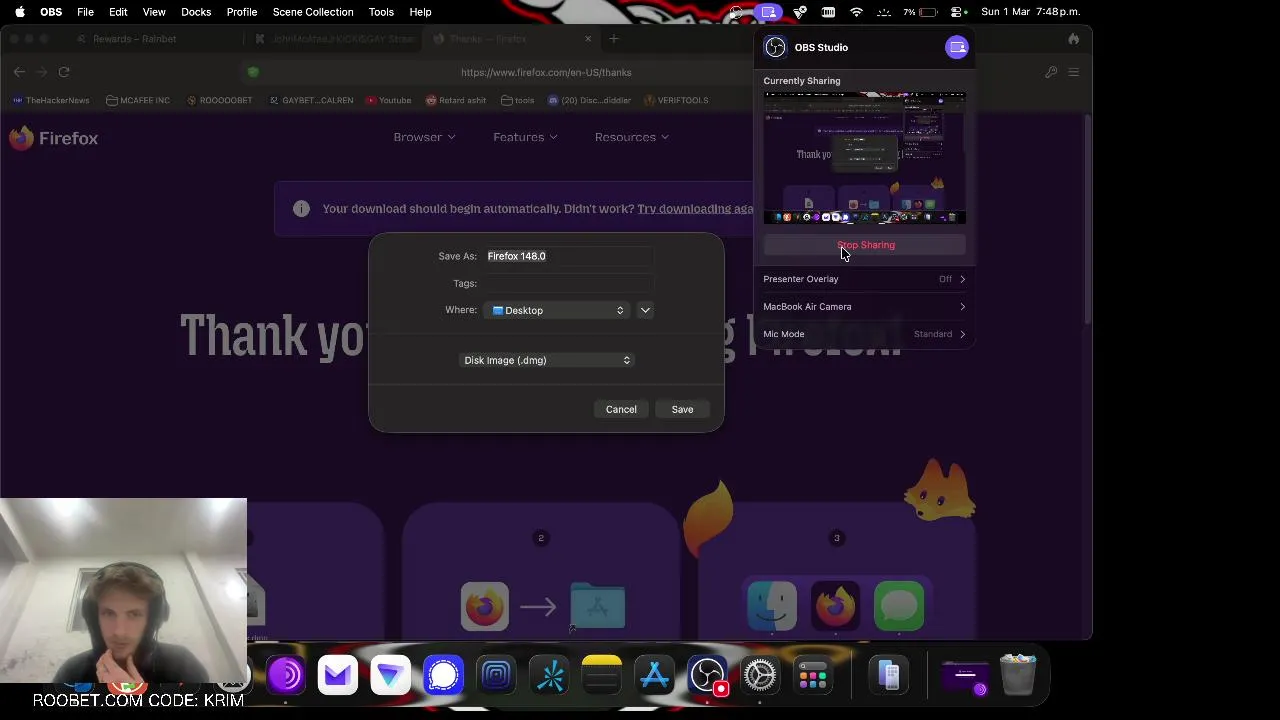Click the shared screen preview thumbnail
Viewport: 1280px width, 720px height.
tap(865, 158)
